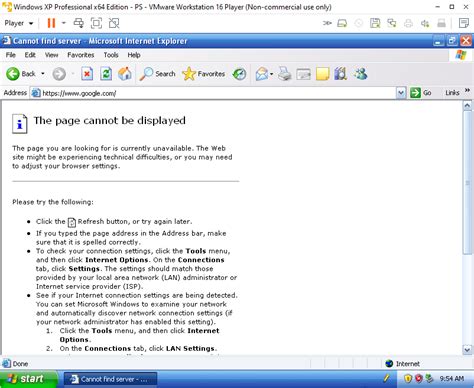Viewport: 474px width, 388px height.
Task: Open the Help menu
Action: click(134, 55)
